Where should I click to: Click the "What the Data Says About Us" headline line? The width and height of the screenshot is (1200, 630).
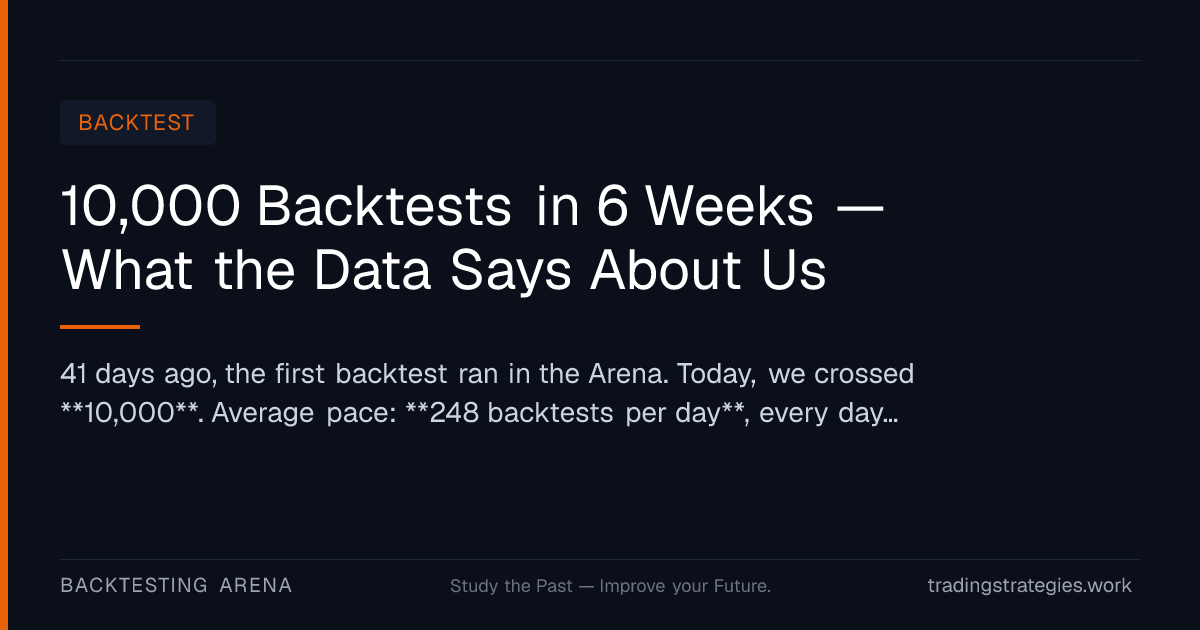coord(444,269)
